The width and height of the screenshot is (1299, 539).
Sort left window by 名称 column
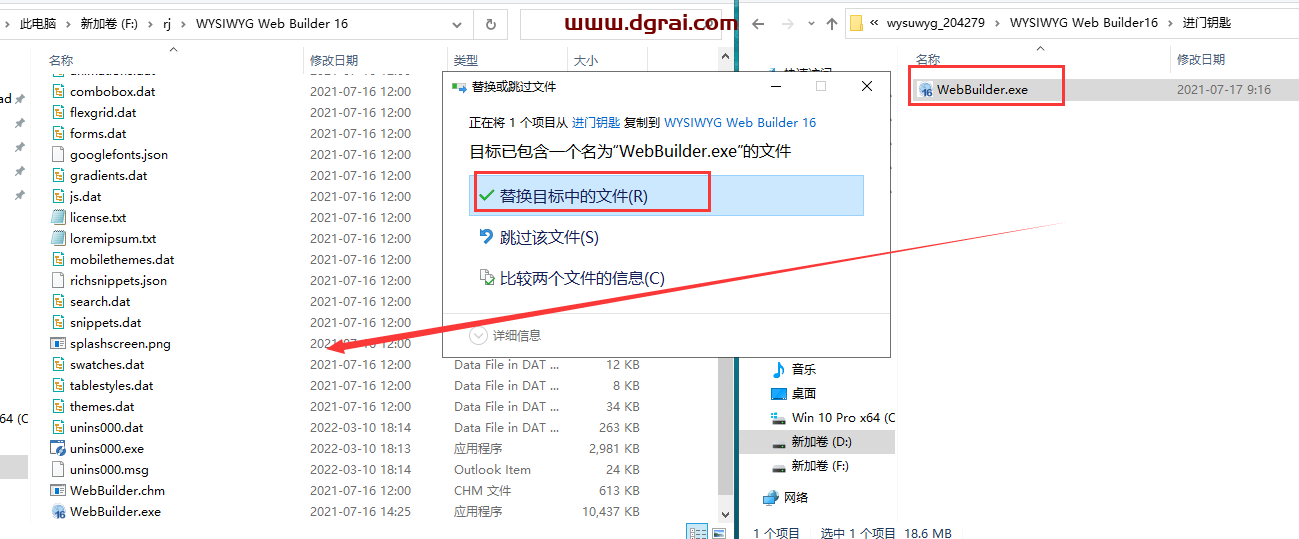61,61
